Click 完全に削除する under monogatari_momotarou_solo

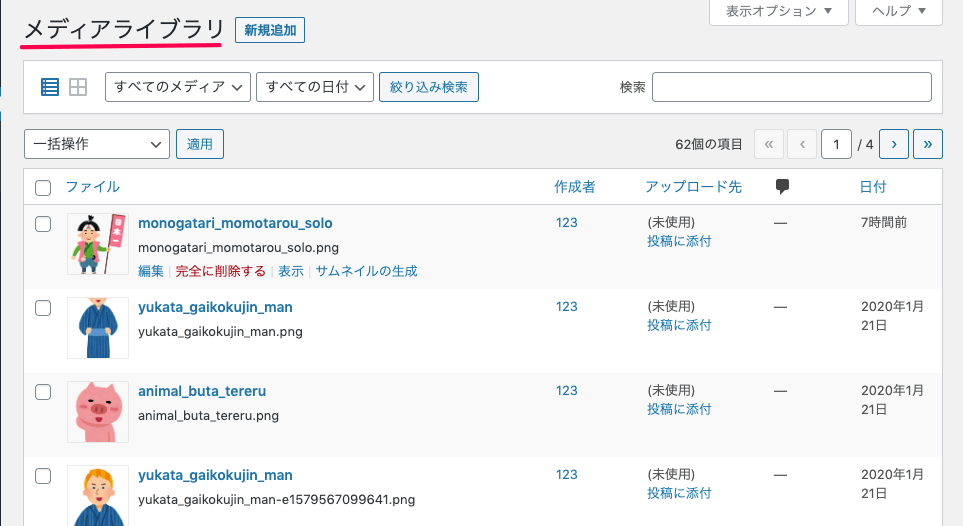[220, 271]
